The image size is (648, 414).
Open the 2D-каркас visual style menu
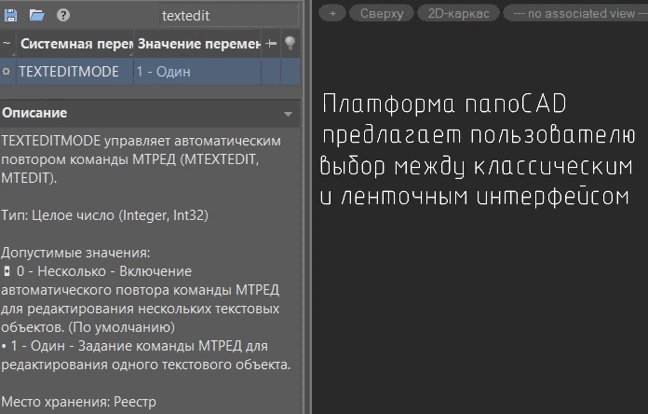click(458, 13)
